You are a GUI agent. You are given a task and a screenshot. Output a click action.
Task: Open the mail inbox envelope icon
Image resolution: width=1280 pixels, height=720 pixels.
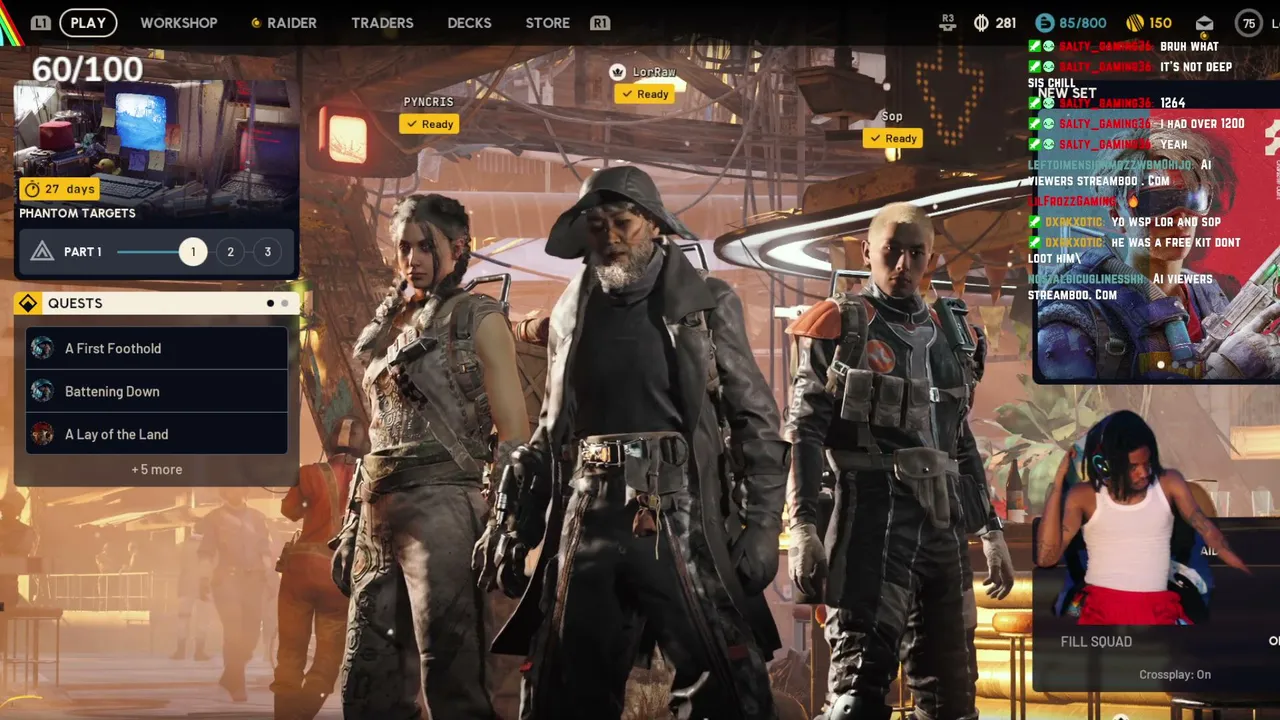point(1204,23)
